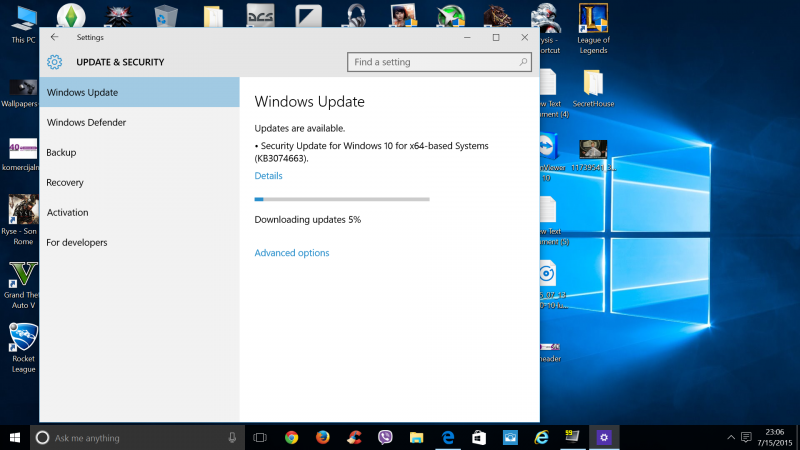Open Viber from the taskbar
Viewport: 800px width, 450px height.
[x=385, y=438]
